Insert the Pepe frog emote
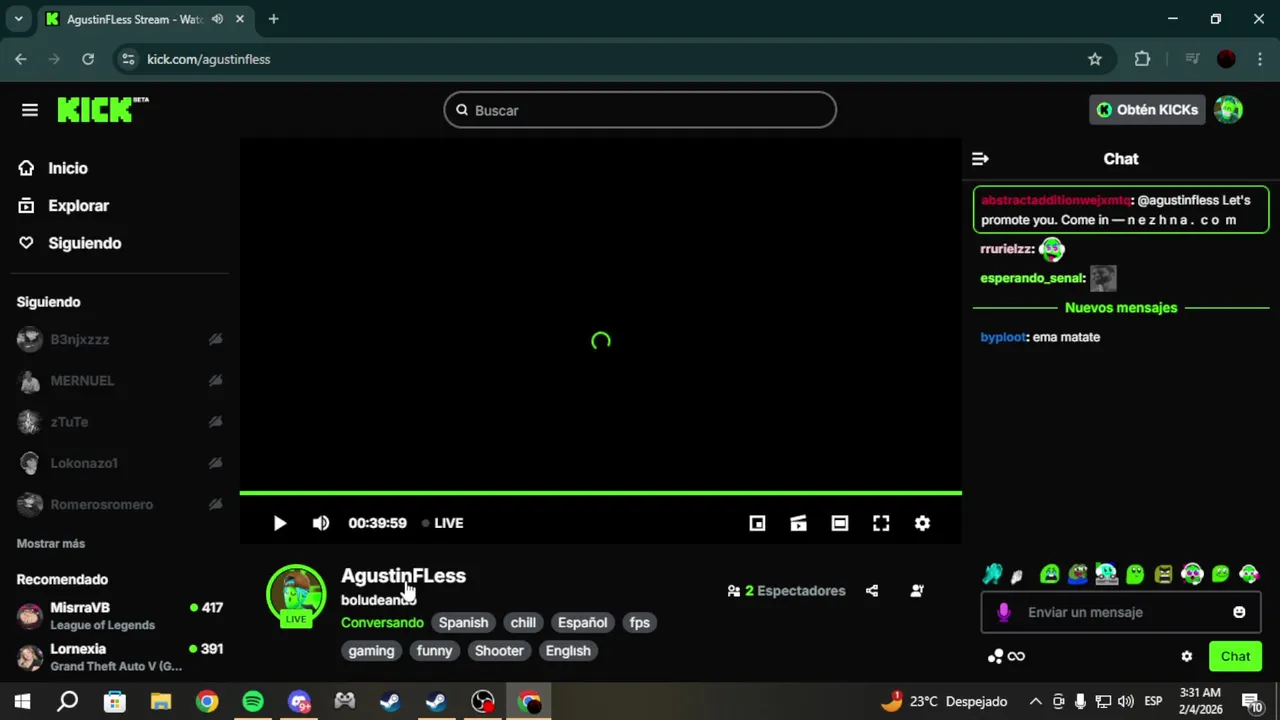Screen dimensions: 1280x720 click(1078, 574)
